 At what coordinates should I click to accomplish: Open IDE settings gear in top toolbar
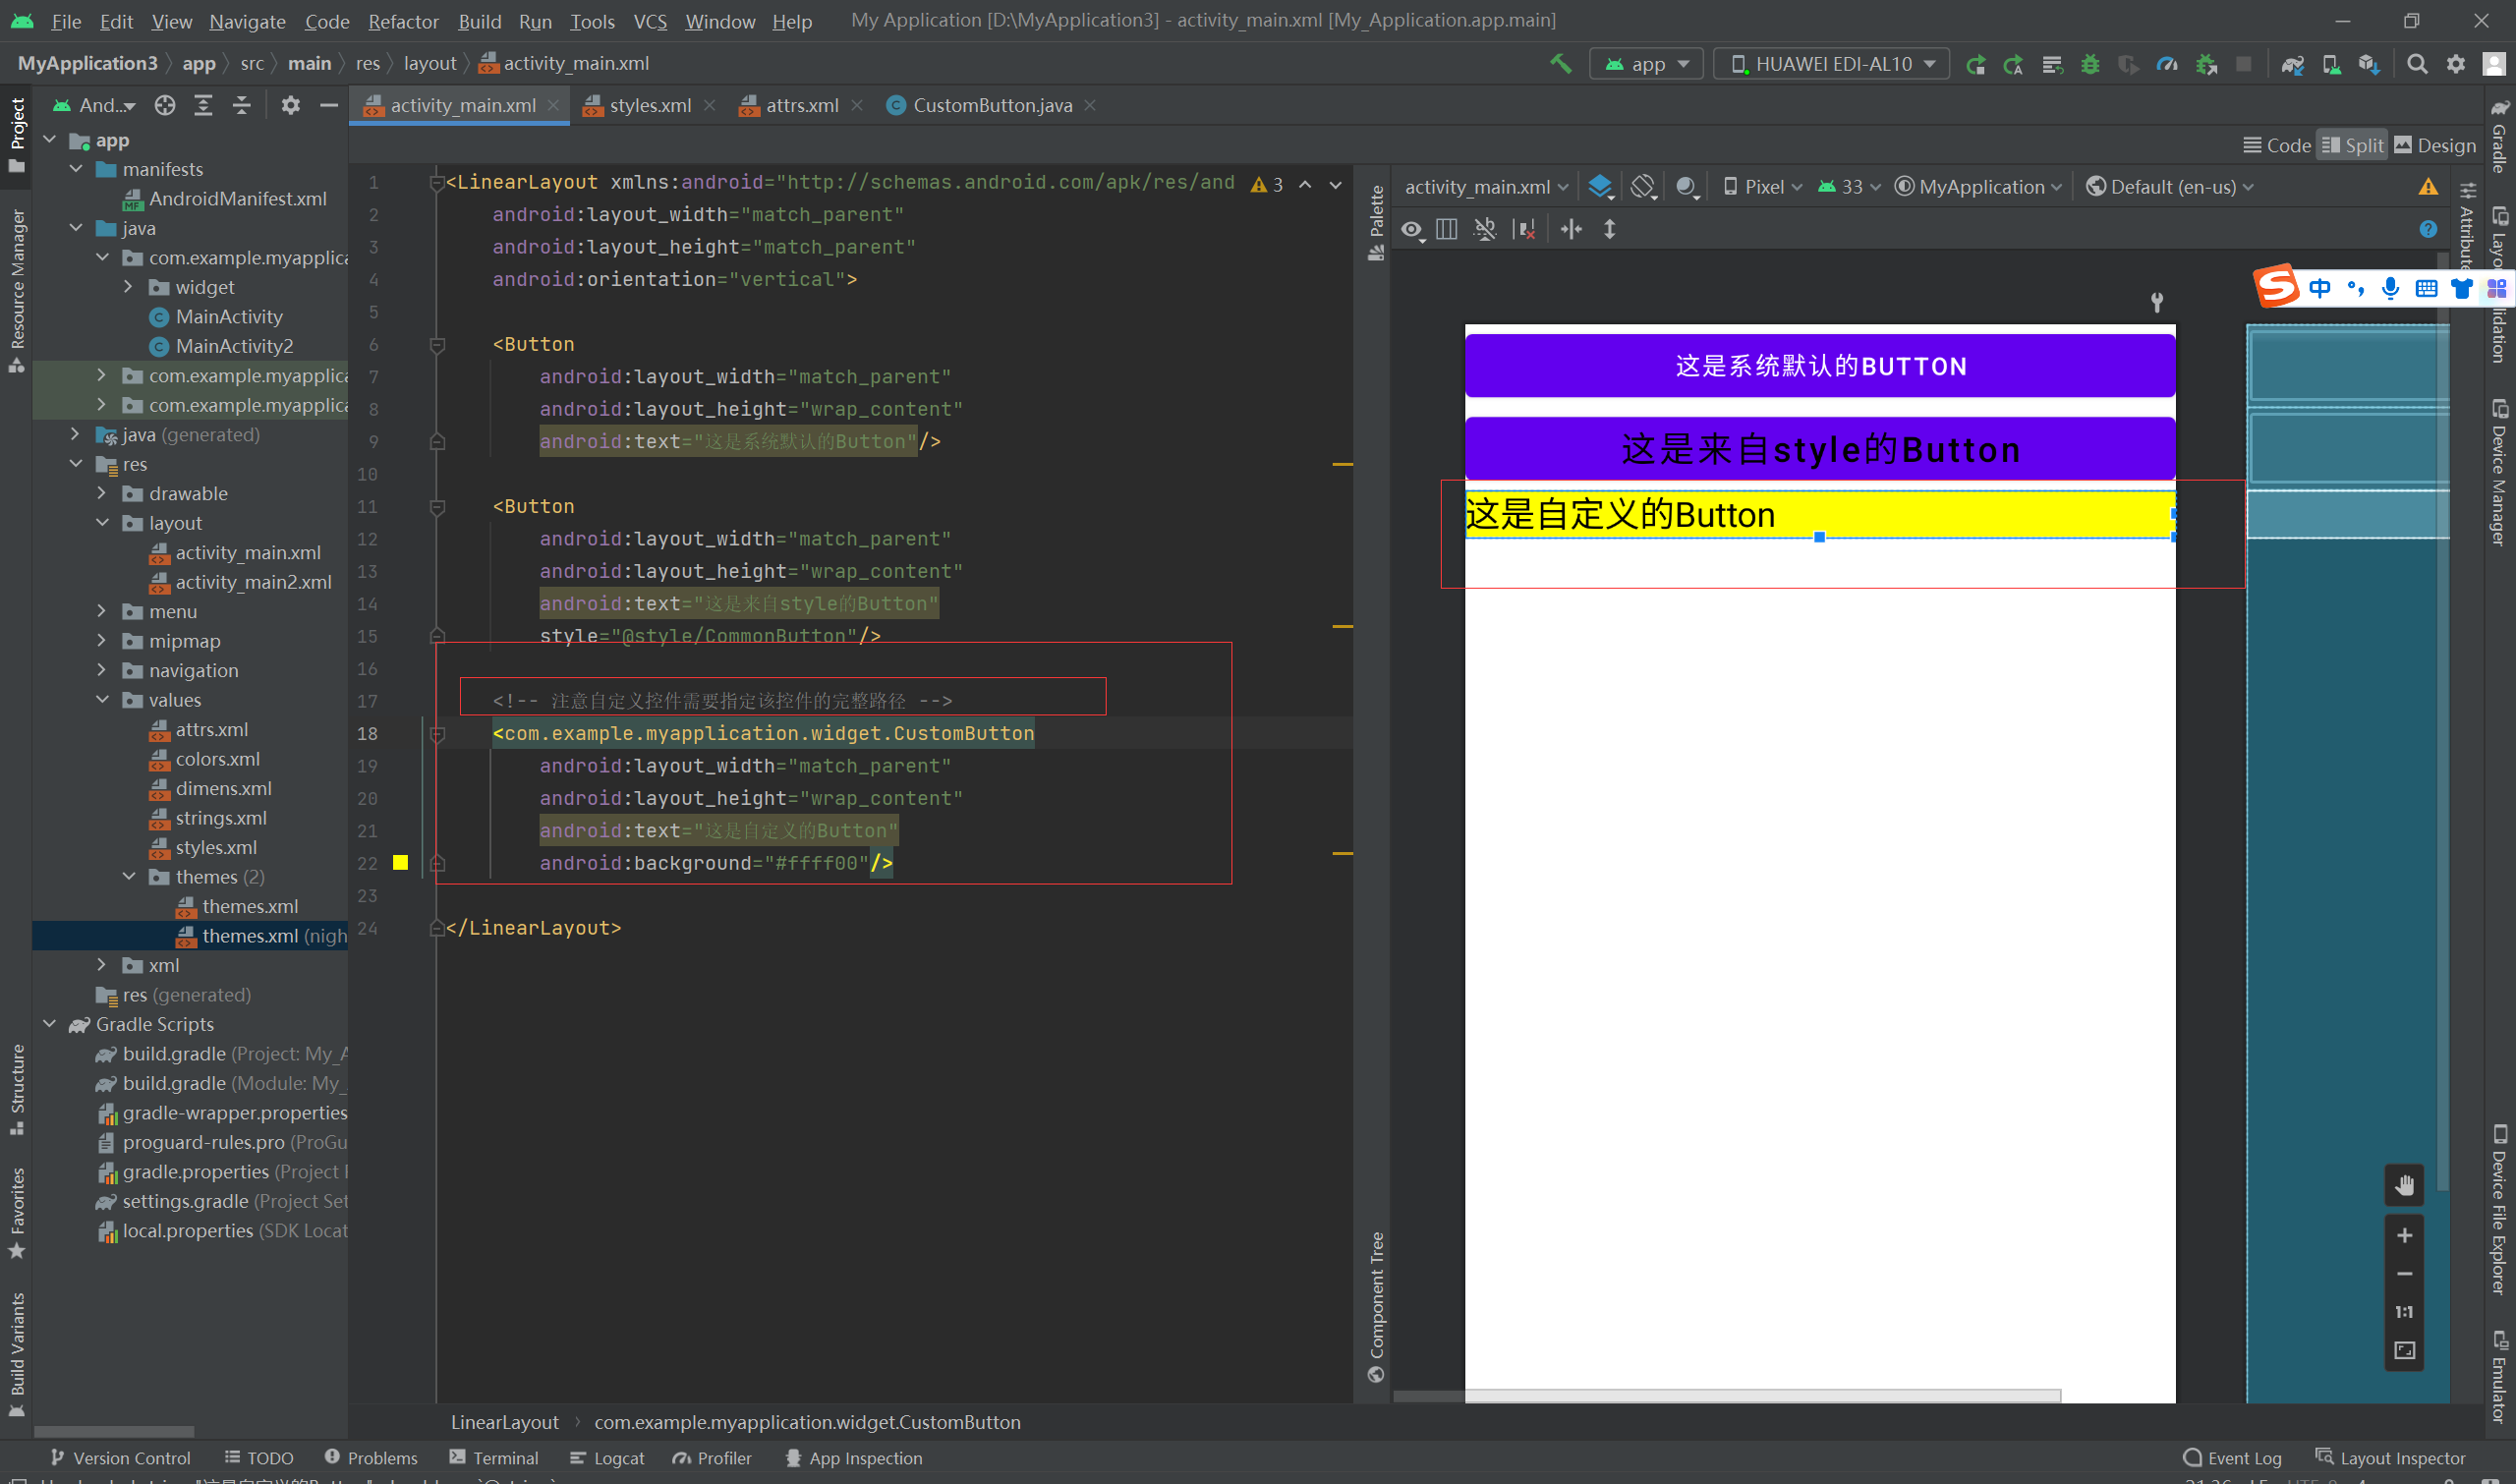[2456, 64]
